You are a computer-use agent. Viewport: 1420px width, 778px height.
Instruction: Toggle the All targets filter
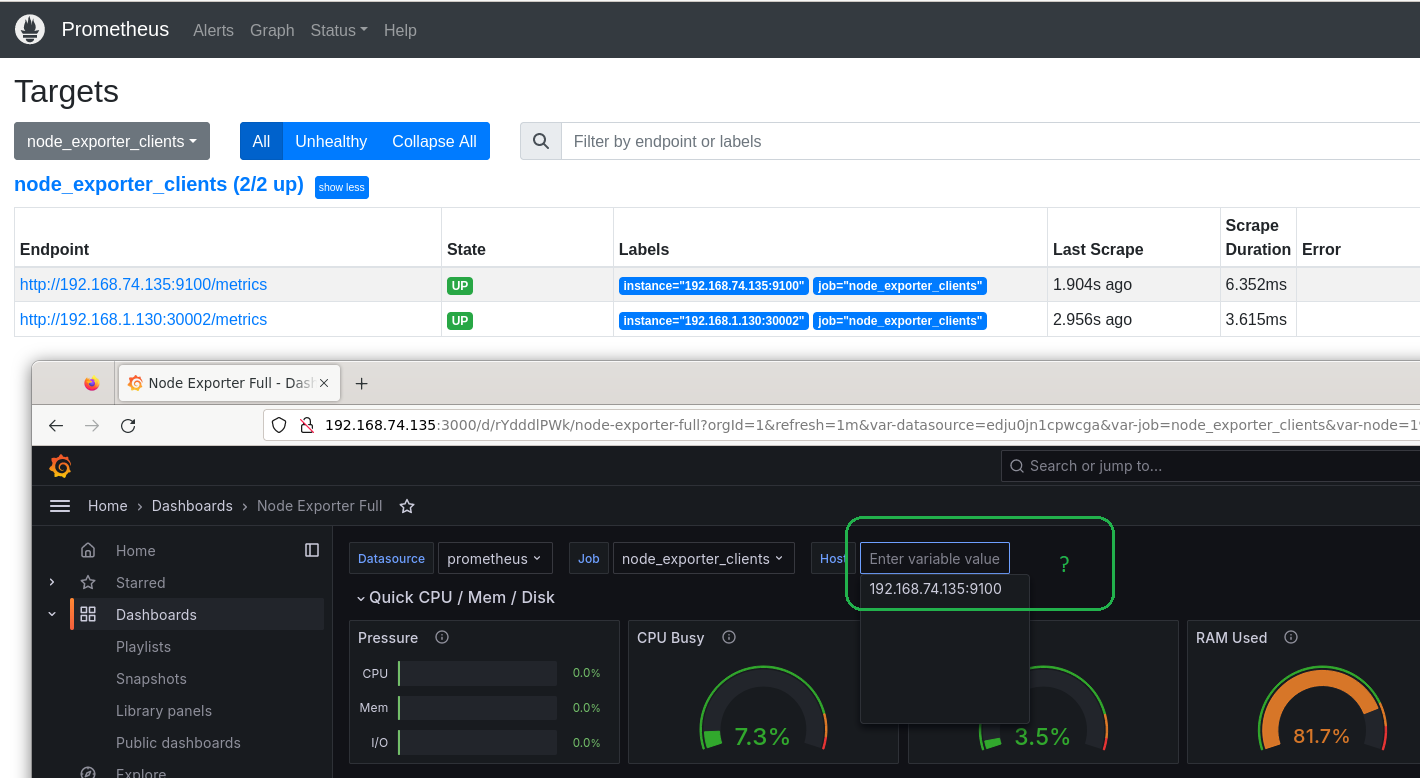coord(261,141)
